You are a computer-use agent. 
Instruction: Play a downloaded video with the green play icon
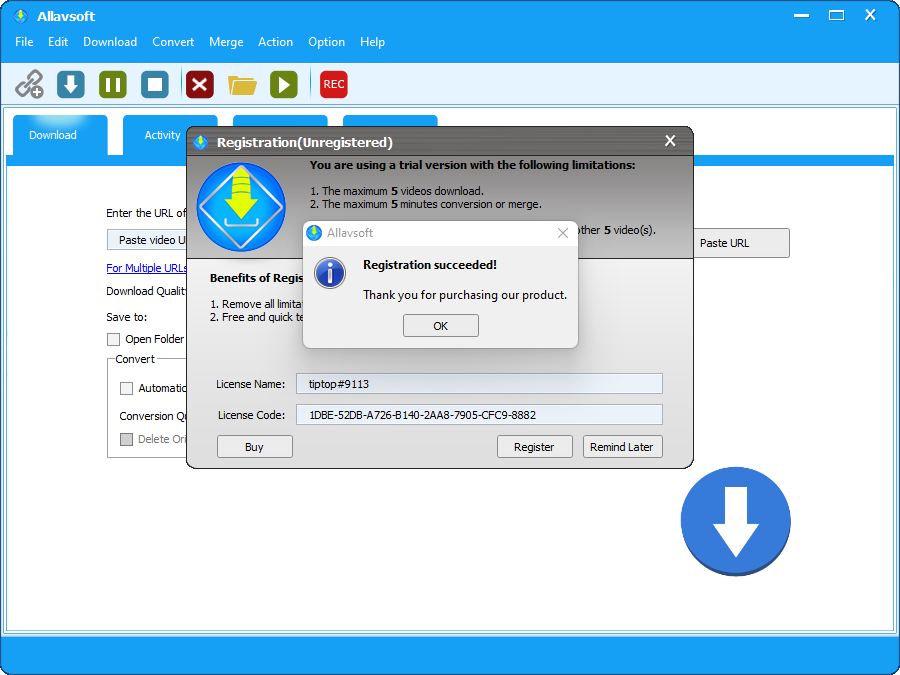click(x=284, y=84)
